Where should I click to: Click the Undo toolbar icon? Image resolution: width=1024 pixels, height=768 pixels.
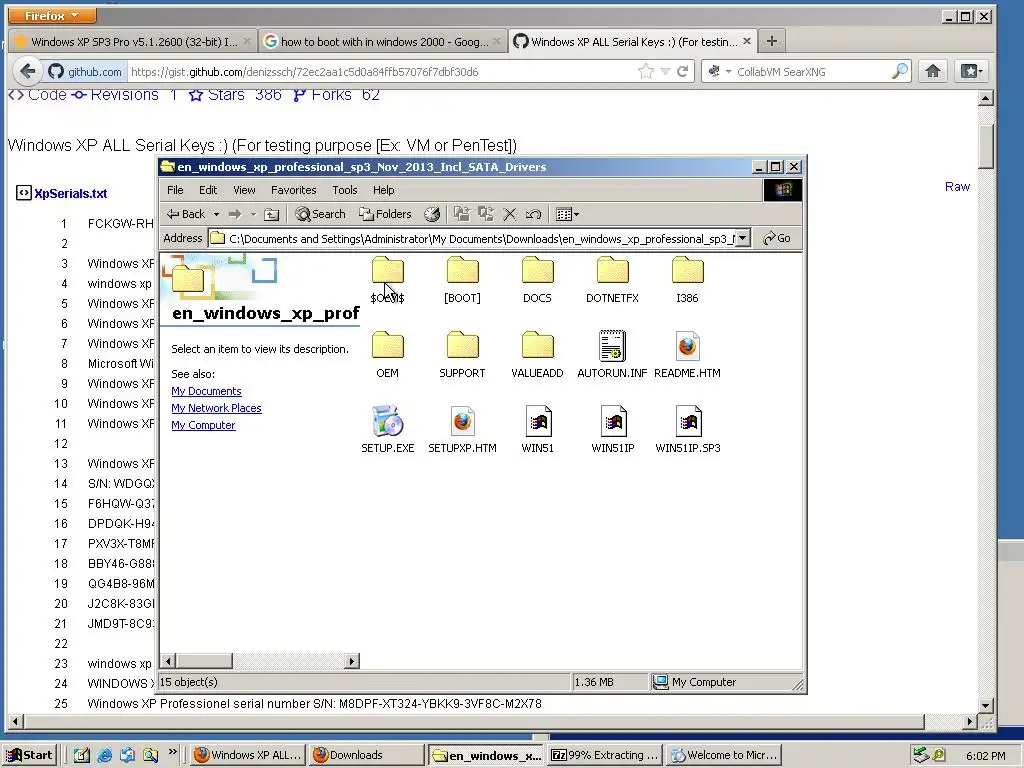(533, 214)
